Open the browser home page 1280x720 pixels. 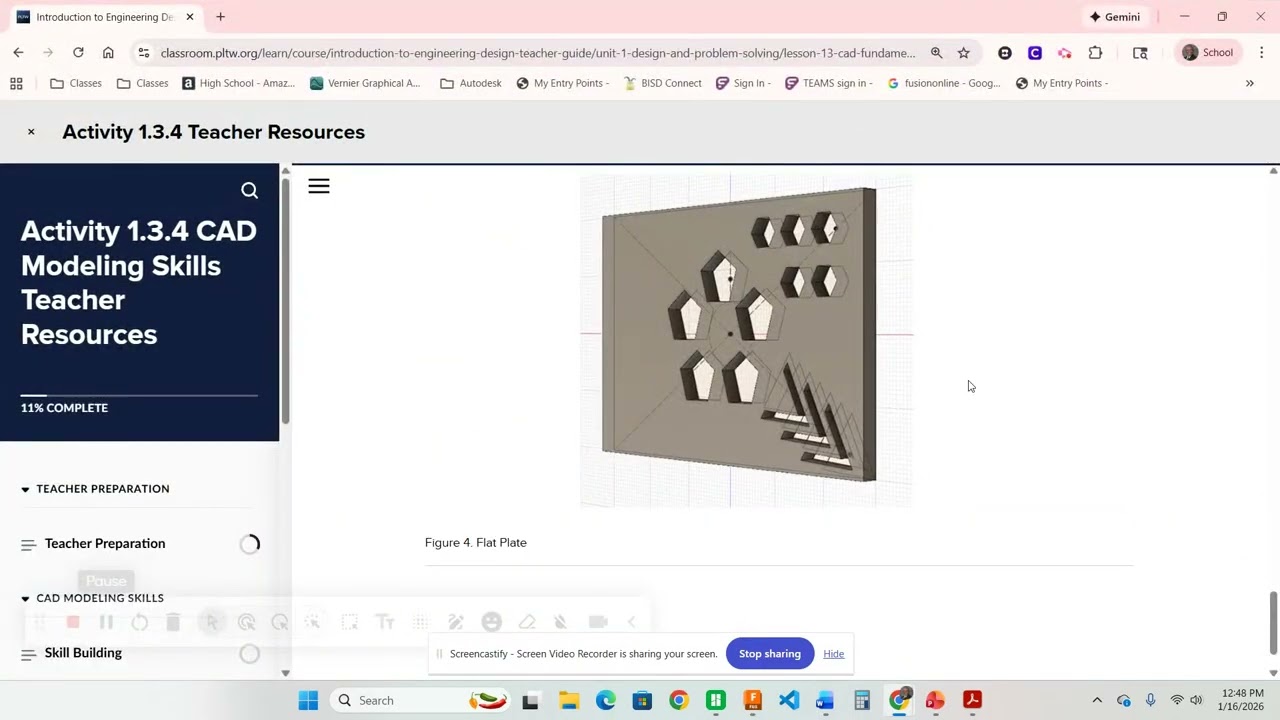coord(108,53)
